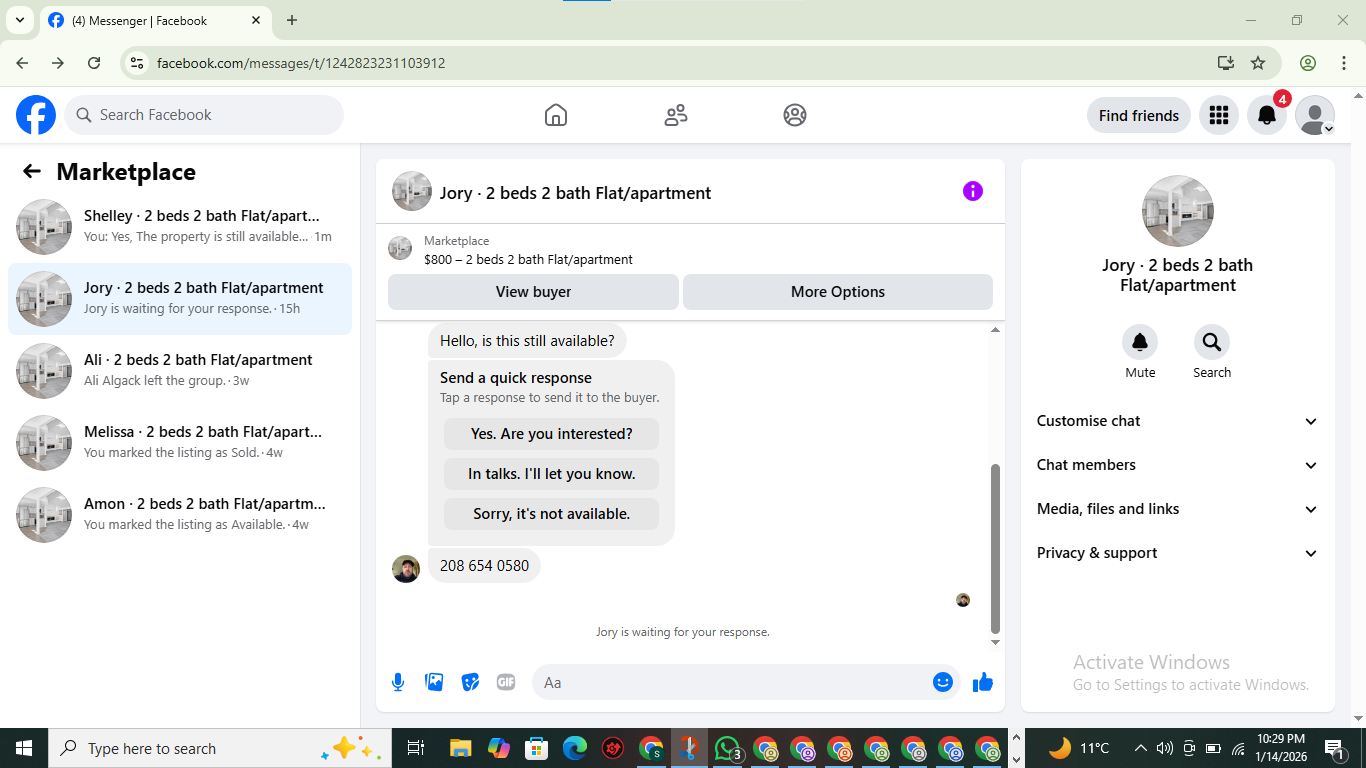1366x768 pixels.
Task: Send a voice clip with microphone icon
Action: [398, 682]
